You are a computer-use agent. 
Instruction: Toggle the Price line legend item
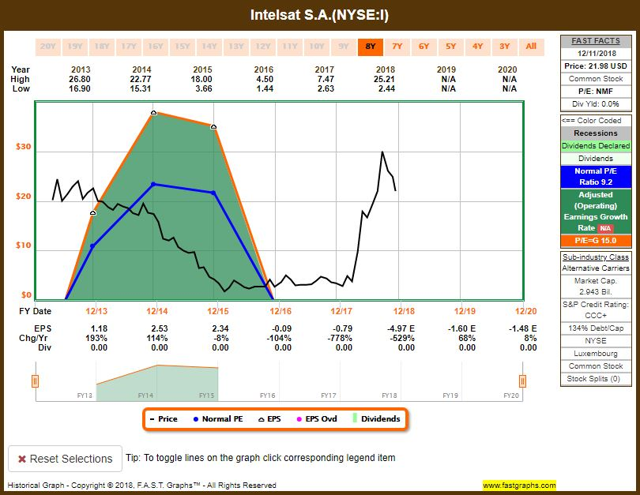(x=164, y=419)
